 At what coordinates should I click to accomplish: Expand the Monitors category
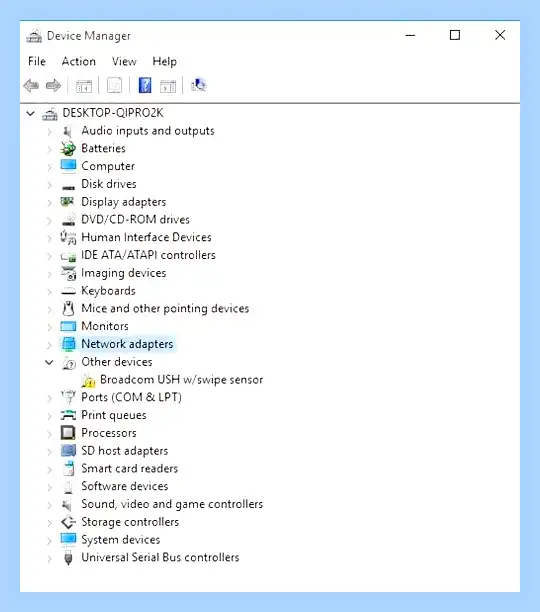pos(49,327)
